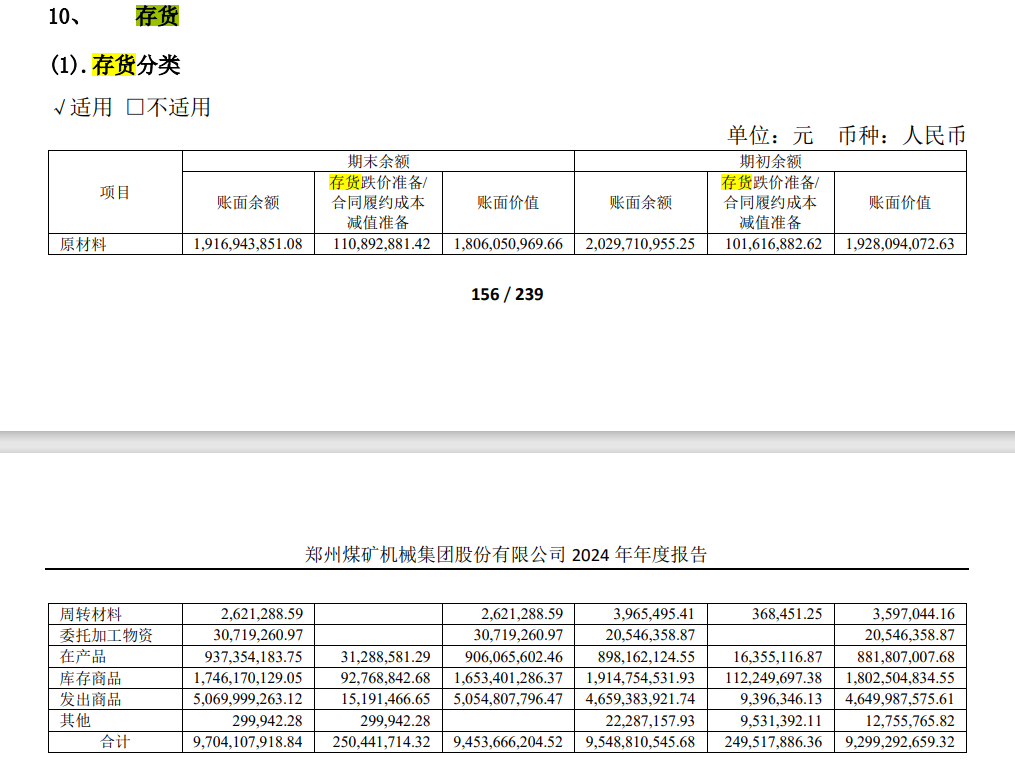Select the cell 4,649,987,575.61

tap(900, 699)
